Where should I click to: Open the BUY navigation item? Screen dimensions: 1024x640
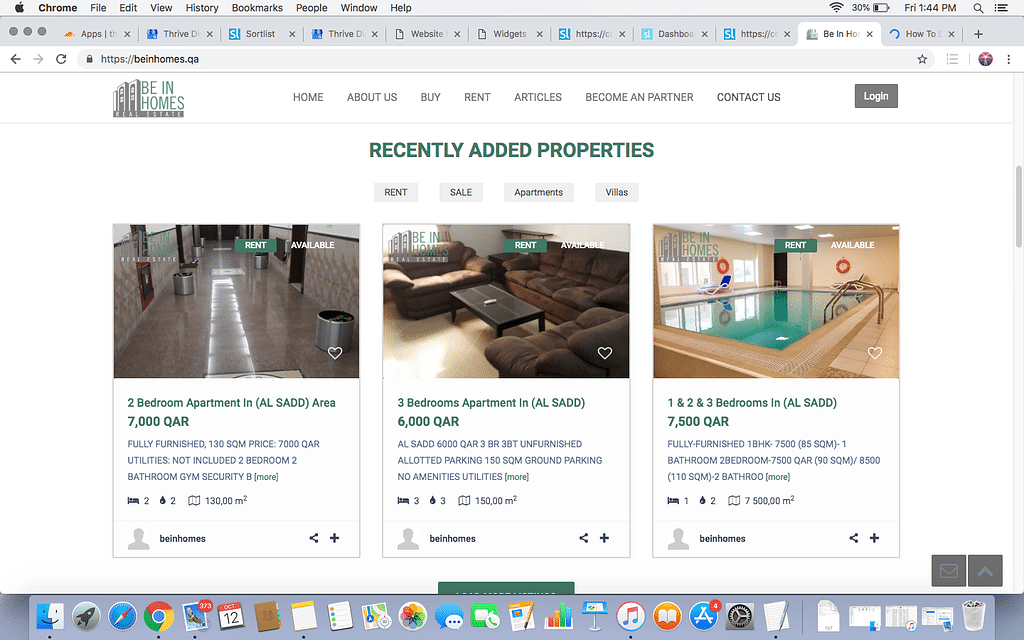(x=430, y=97)
